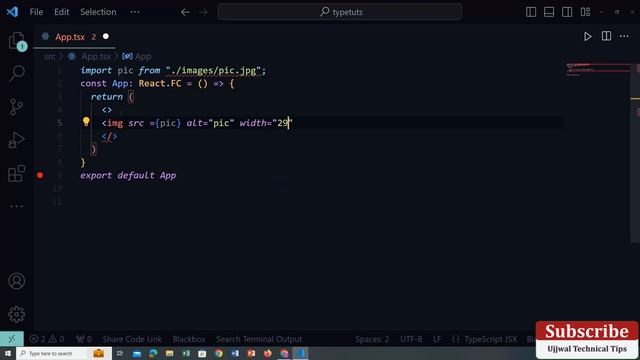Toggle the bottom panel visibility

(549, 12)
